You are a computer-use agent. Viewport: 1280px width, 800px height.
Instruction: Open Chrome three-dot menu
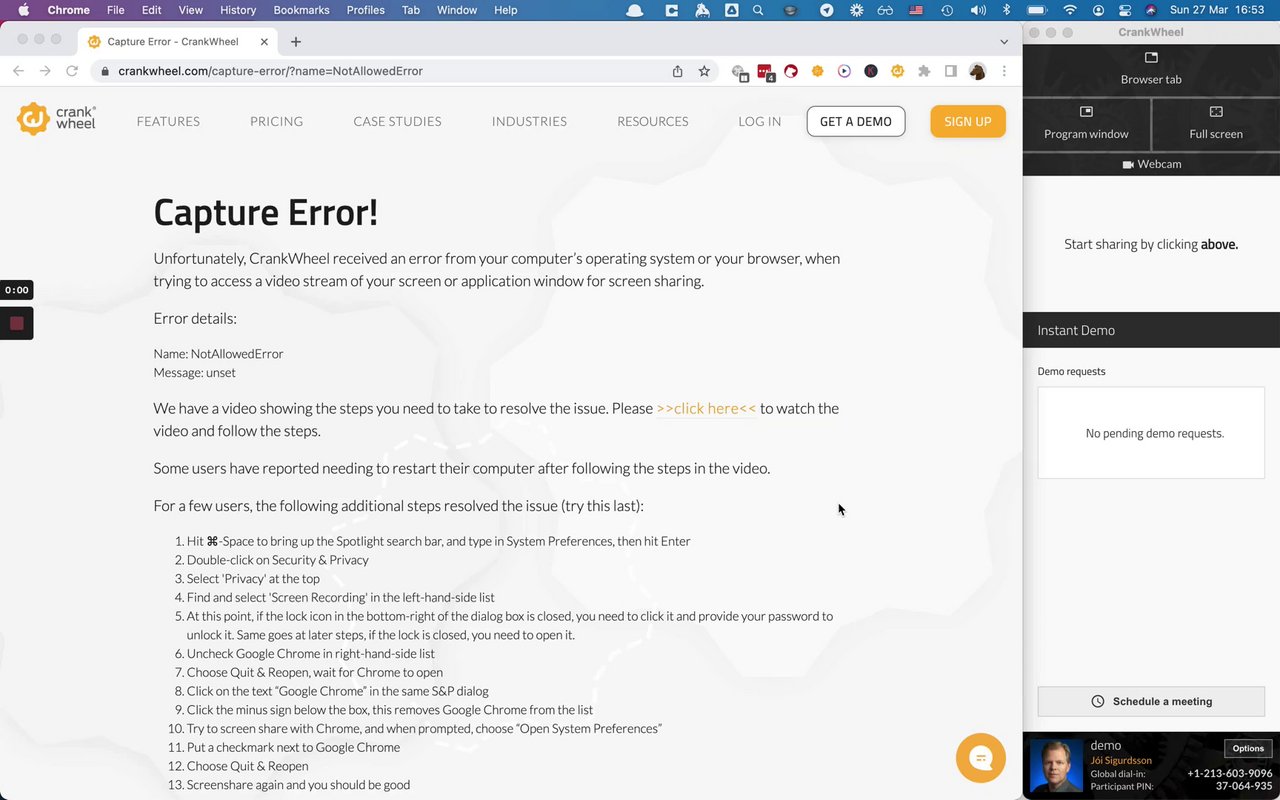[1004, 71]
